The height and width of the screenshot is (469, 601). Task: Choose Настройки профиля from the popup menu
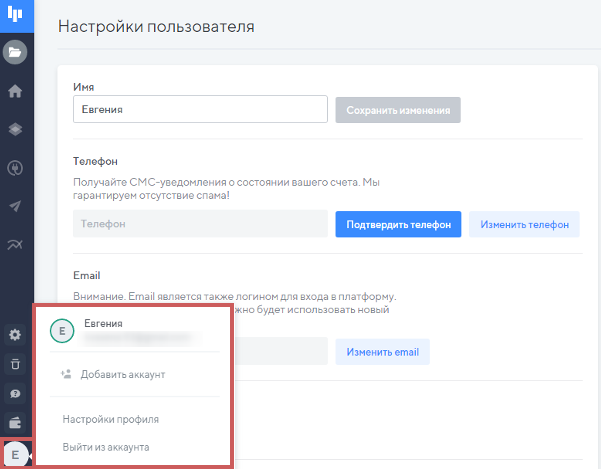(x=110, y=419)
